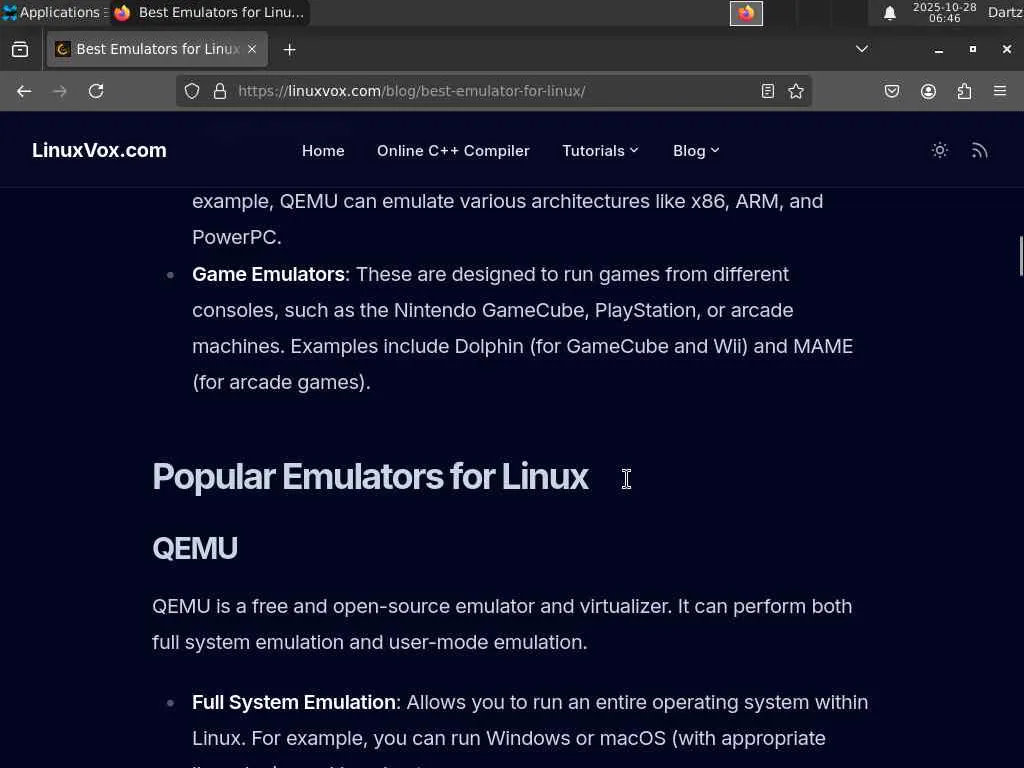Show site security padlock info
The width and height of the screenshot is (1024, 768).
pyautogui.click(x=220, y=91)
